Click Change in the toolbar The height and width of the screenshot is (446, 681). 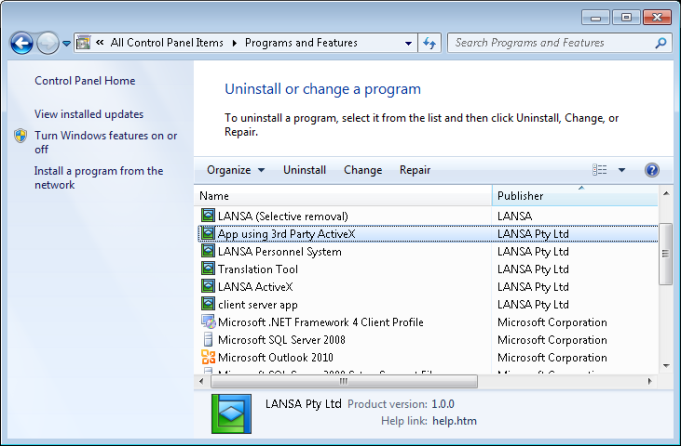[363, 170]
